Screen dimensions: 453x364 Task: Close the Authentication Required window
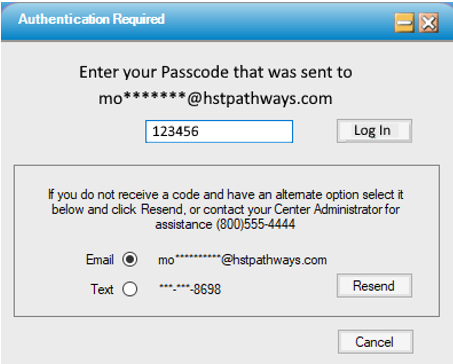(x=428, y=23)
